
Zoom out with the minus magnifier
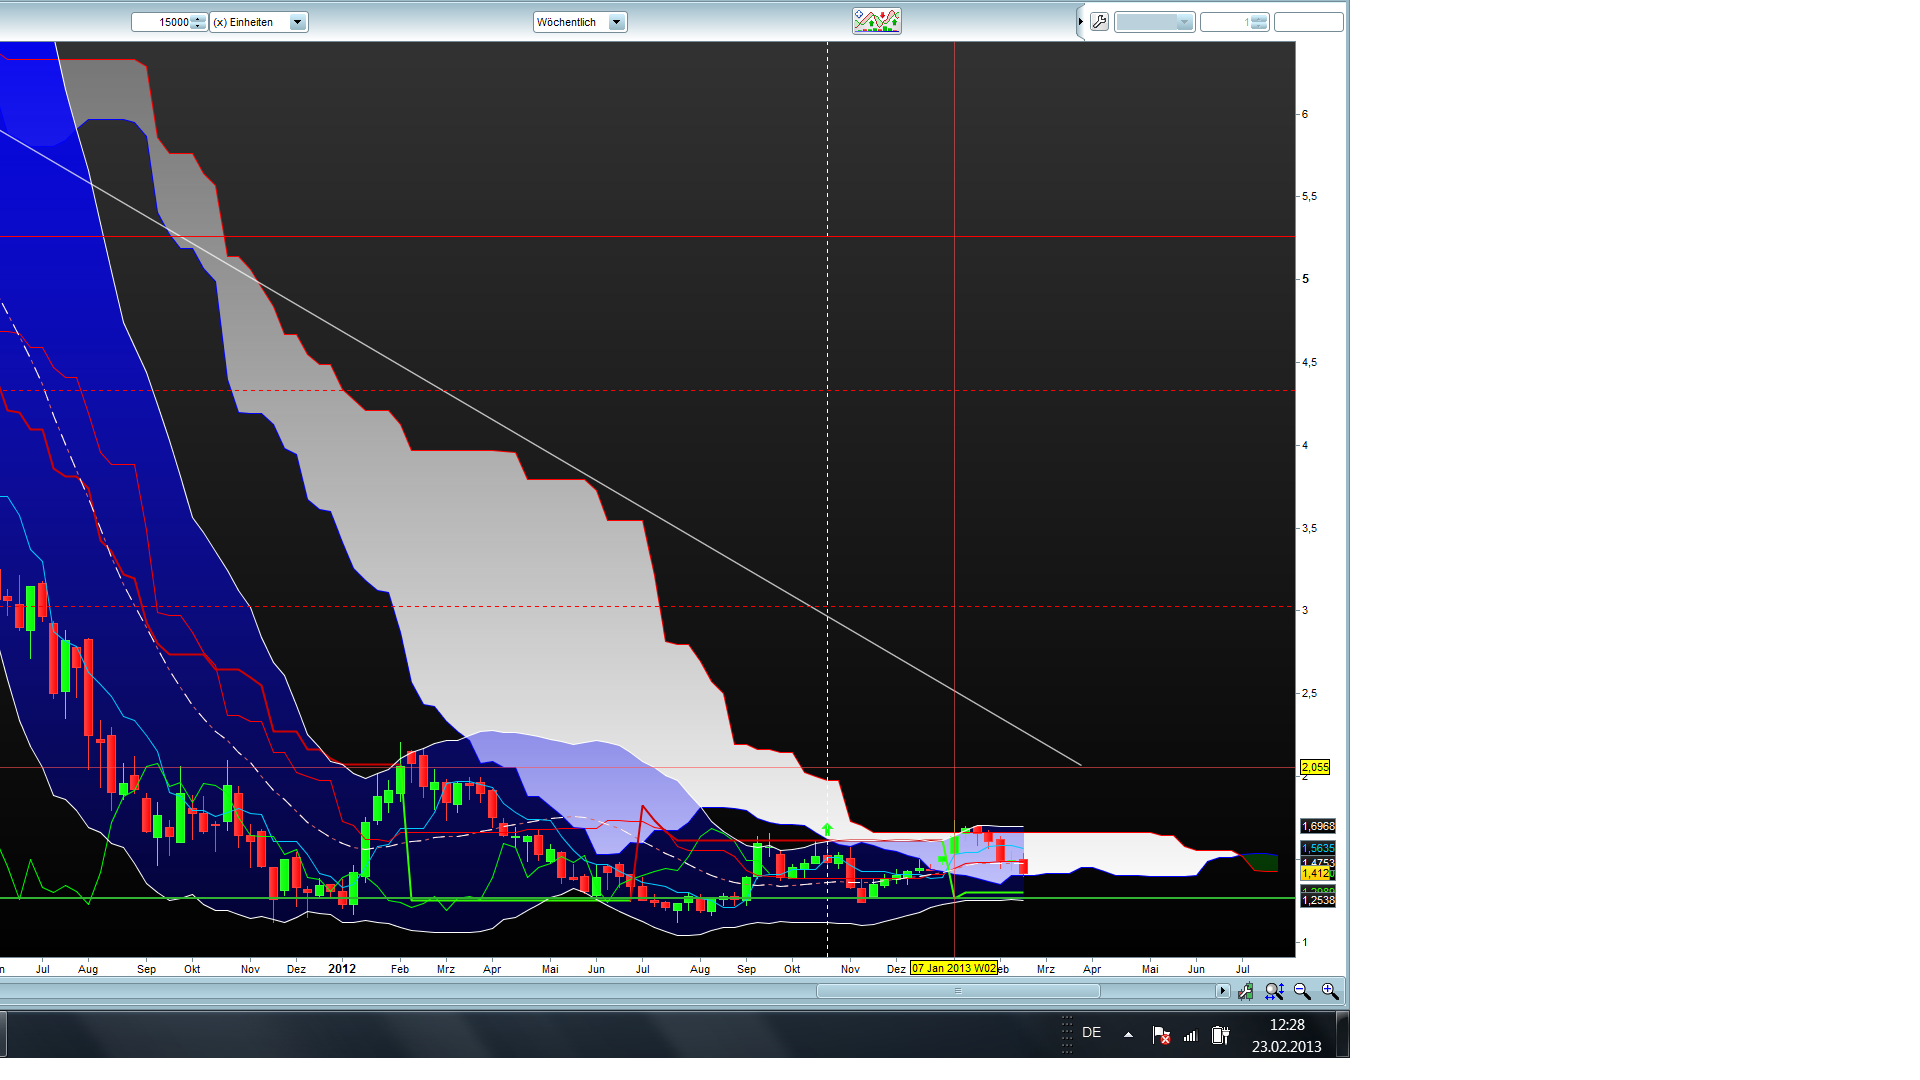[1302, 991]
